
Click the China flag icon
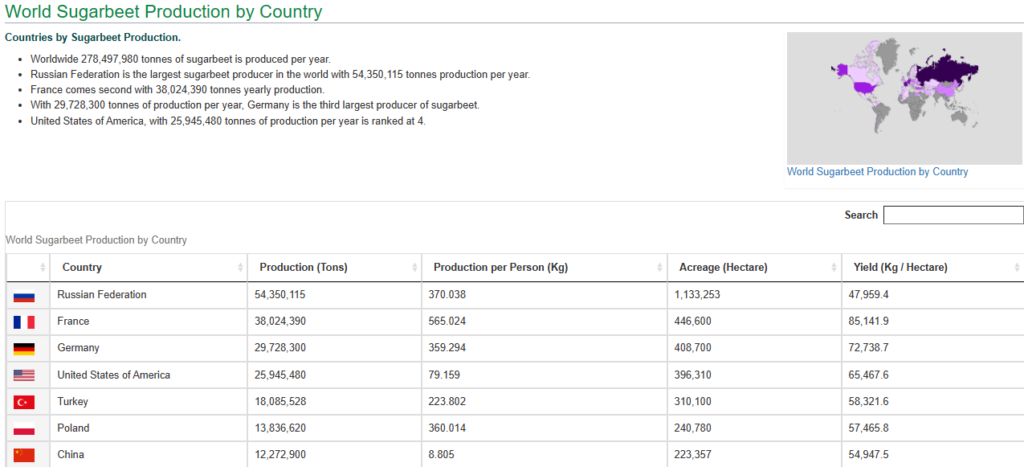coord(24,455)
